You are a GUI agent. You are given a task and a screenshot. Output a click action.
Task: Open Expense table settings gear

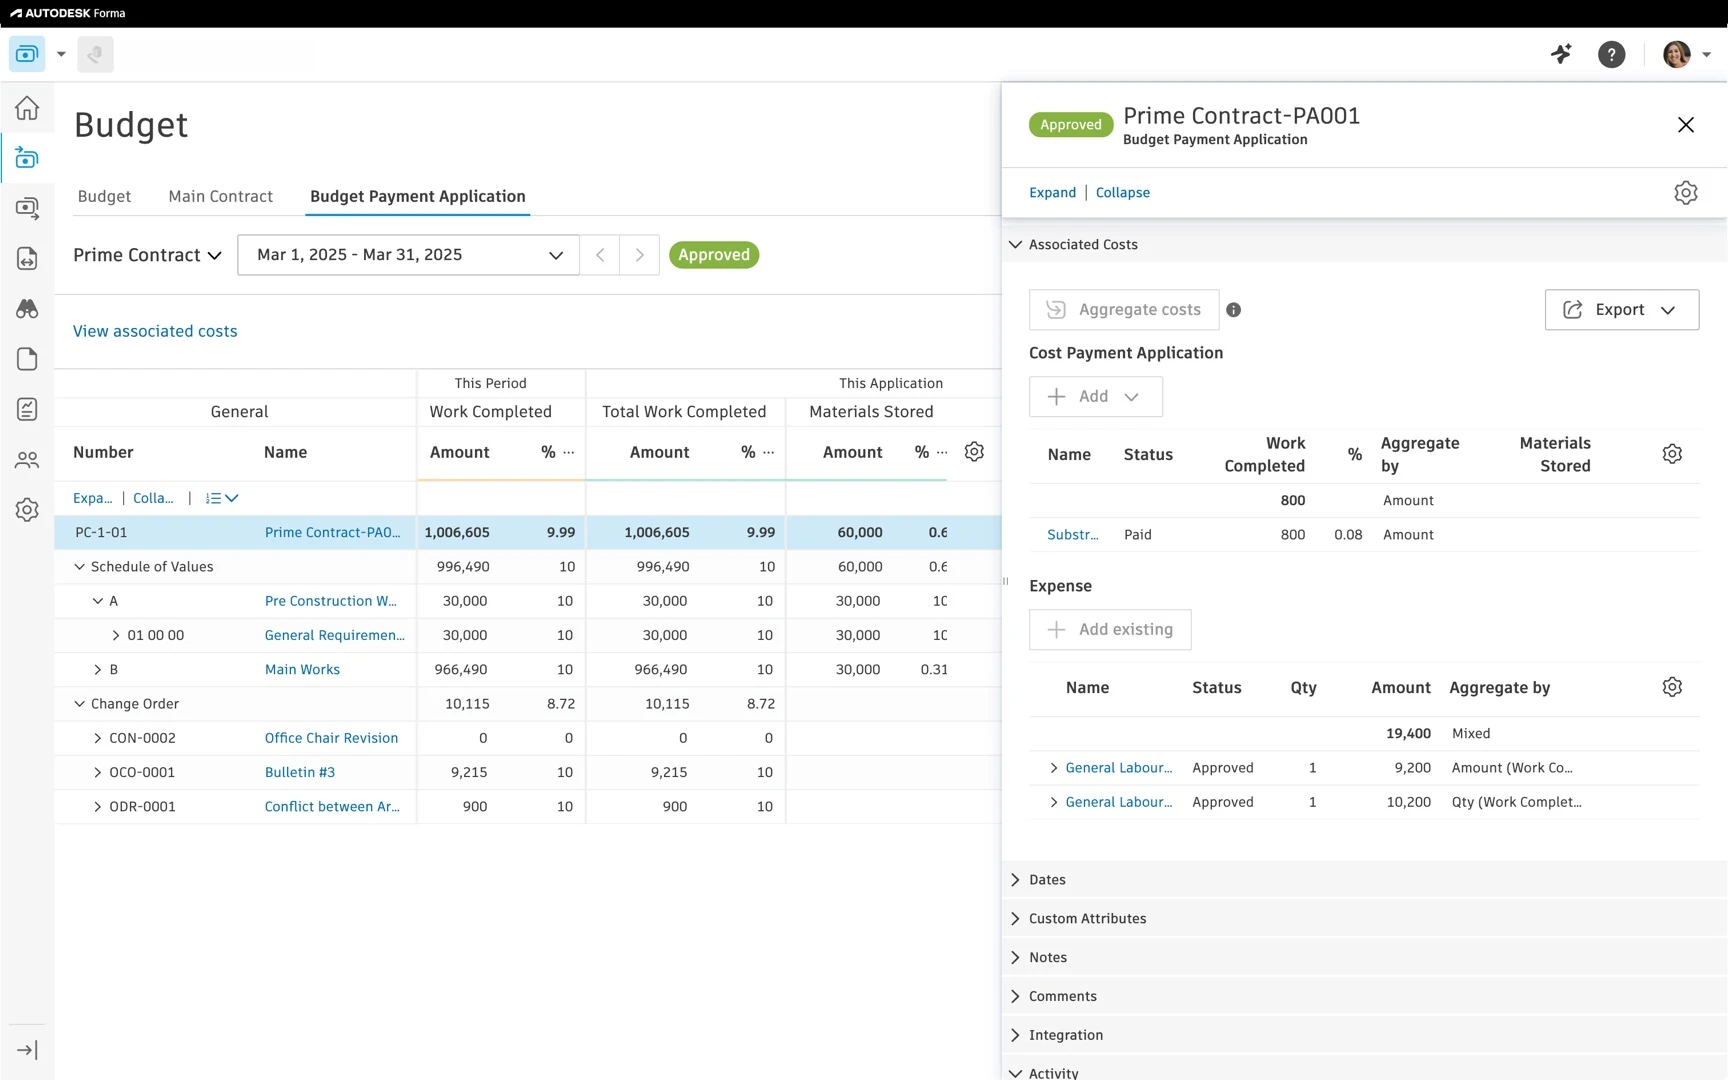click(1672, 687)
